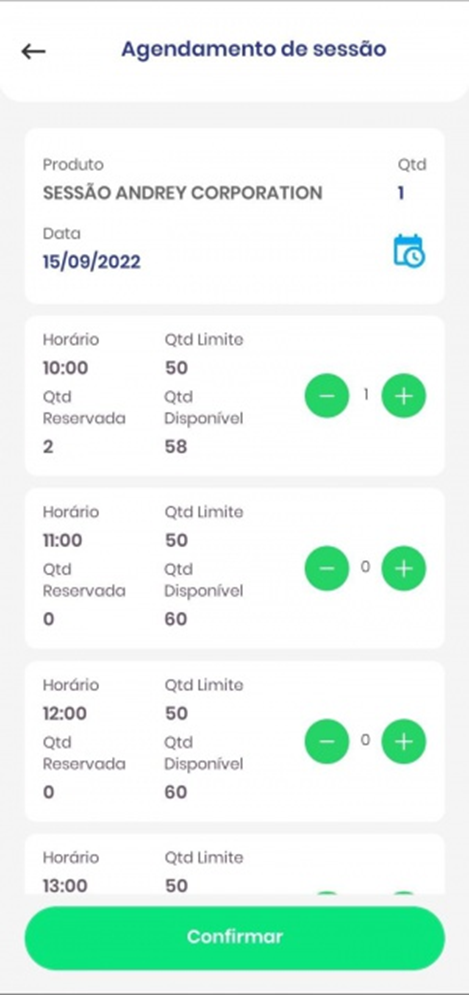Tap the Agendamento de sessão title

point(254,49)
